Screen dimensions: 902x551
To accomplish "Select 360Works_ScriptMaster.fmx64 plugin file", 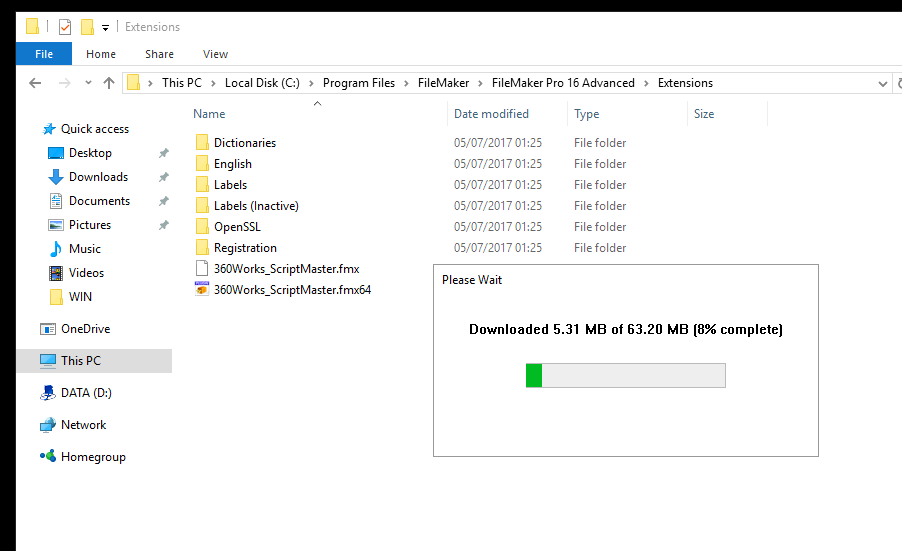I will point(292,290).
